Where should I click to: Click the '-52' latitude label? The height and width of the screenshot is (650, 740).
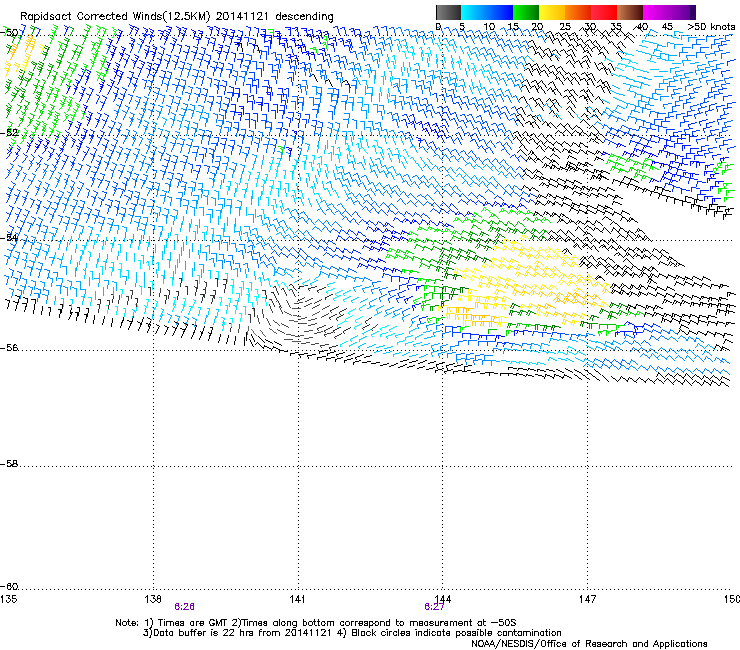click(x=9, y=133)
